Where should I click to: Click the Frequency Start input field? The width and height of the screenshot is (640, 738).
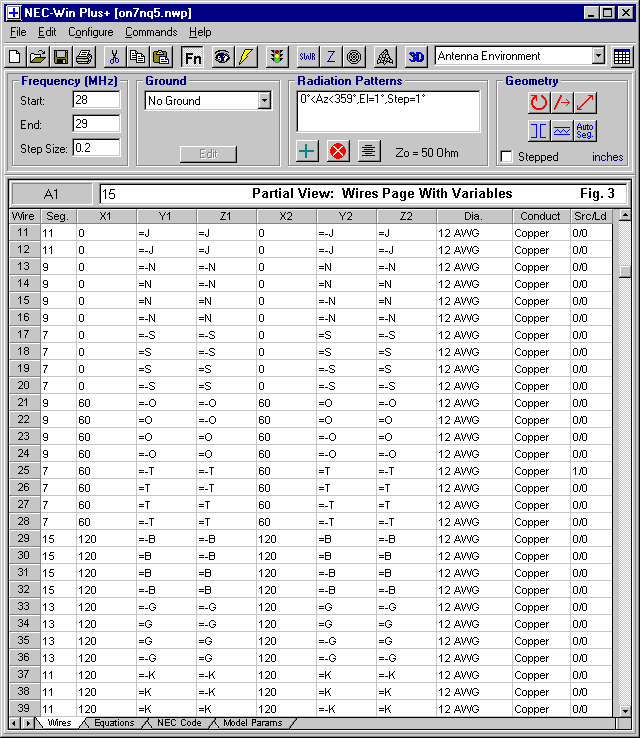pyautogui.click(x=96, y=100)
